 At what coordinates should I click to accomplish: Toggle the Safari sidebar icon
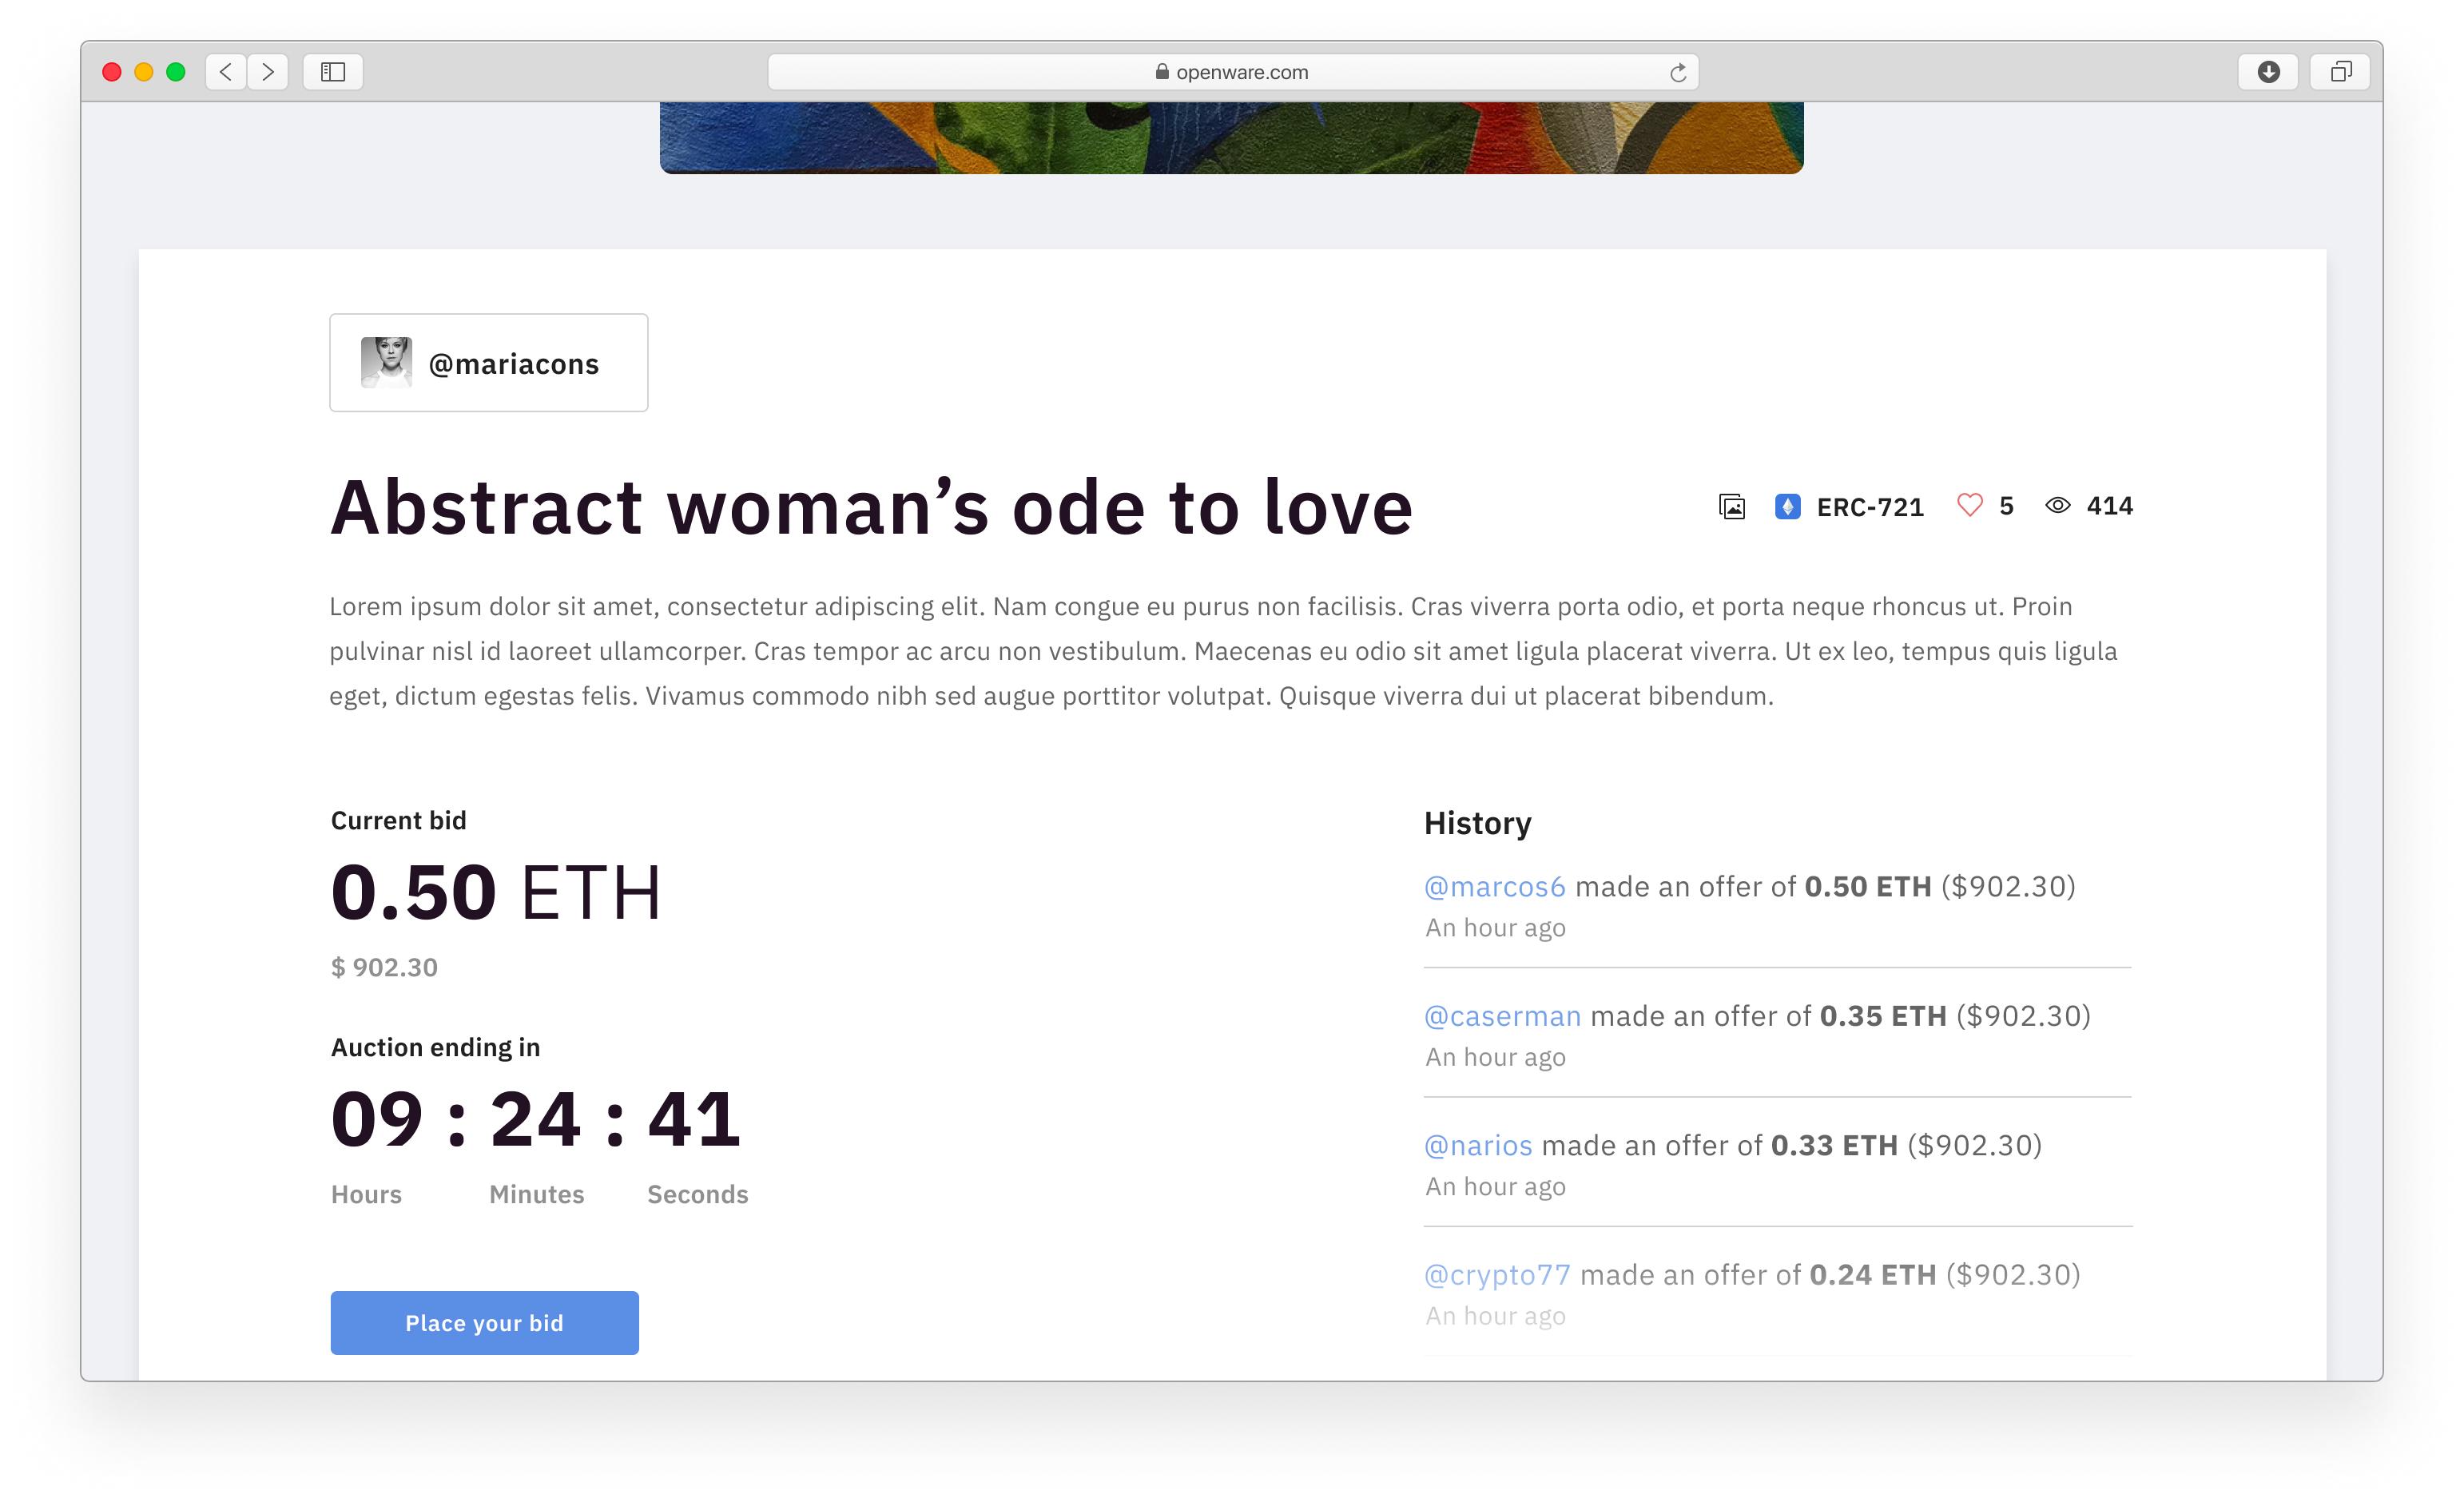pos(333,72)
